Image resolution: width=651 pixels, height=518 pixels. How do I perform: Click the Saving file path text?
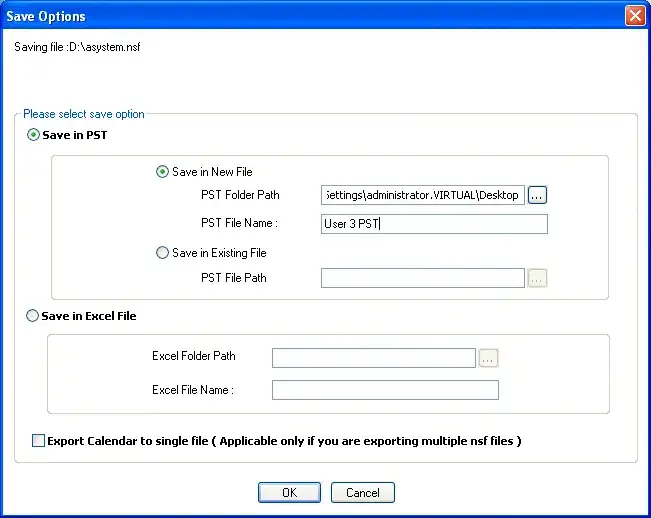(77, 47)
